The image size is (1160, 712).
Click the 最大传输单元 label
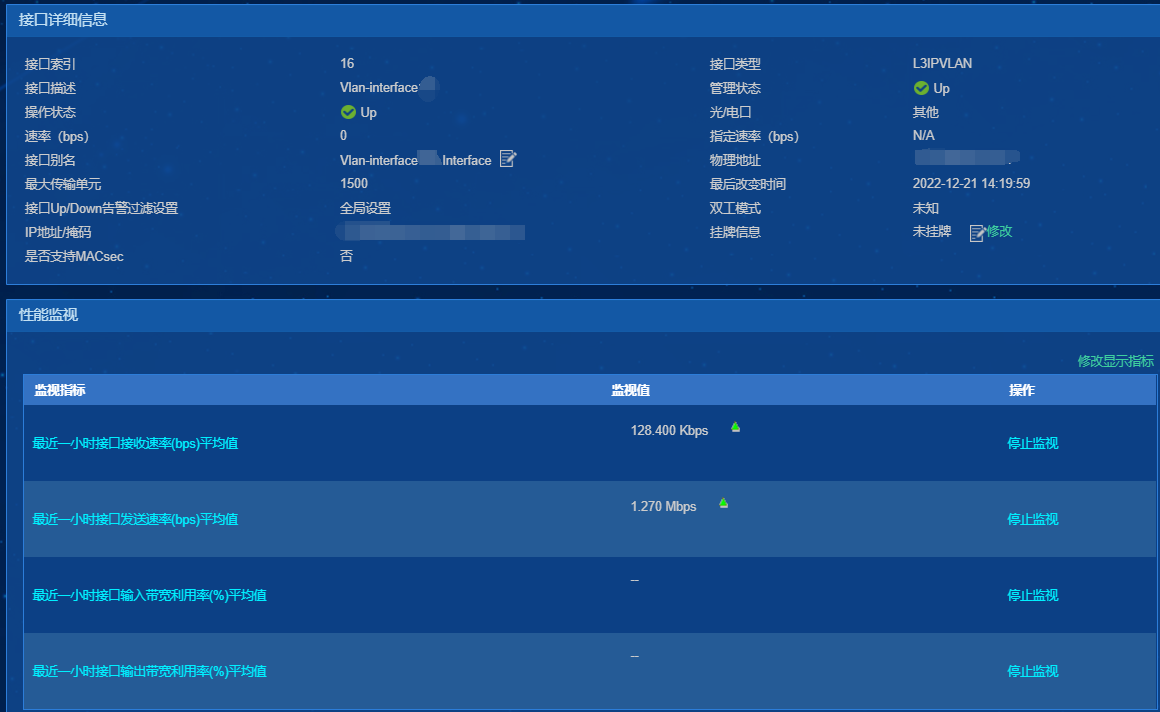pos(63,184)
